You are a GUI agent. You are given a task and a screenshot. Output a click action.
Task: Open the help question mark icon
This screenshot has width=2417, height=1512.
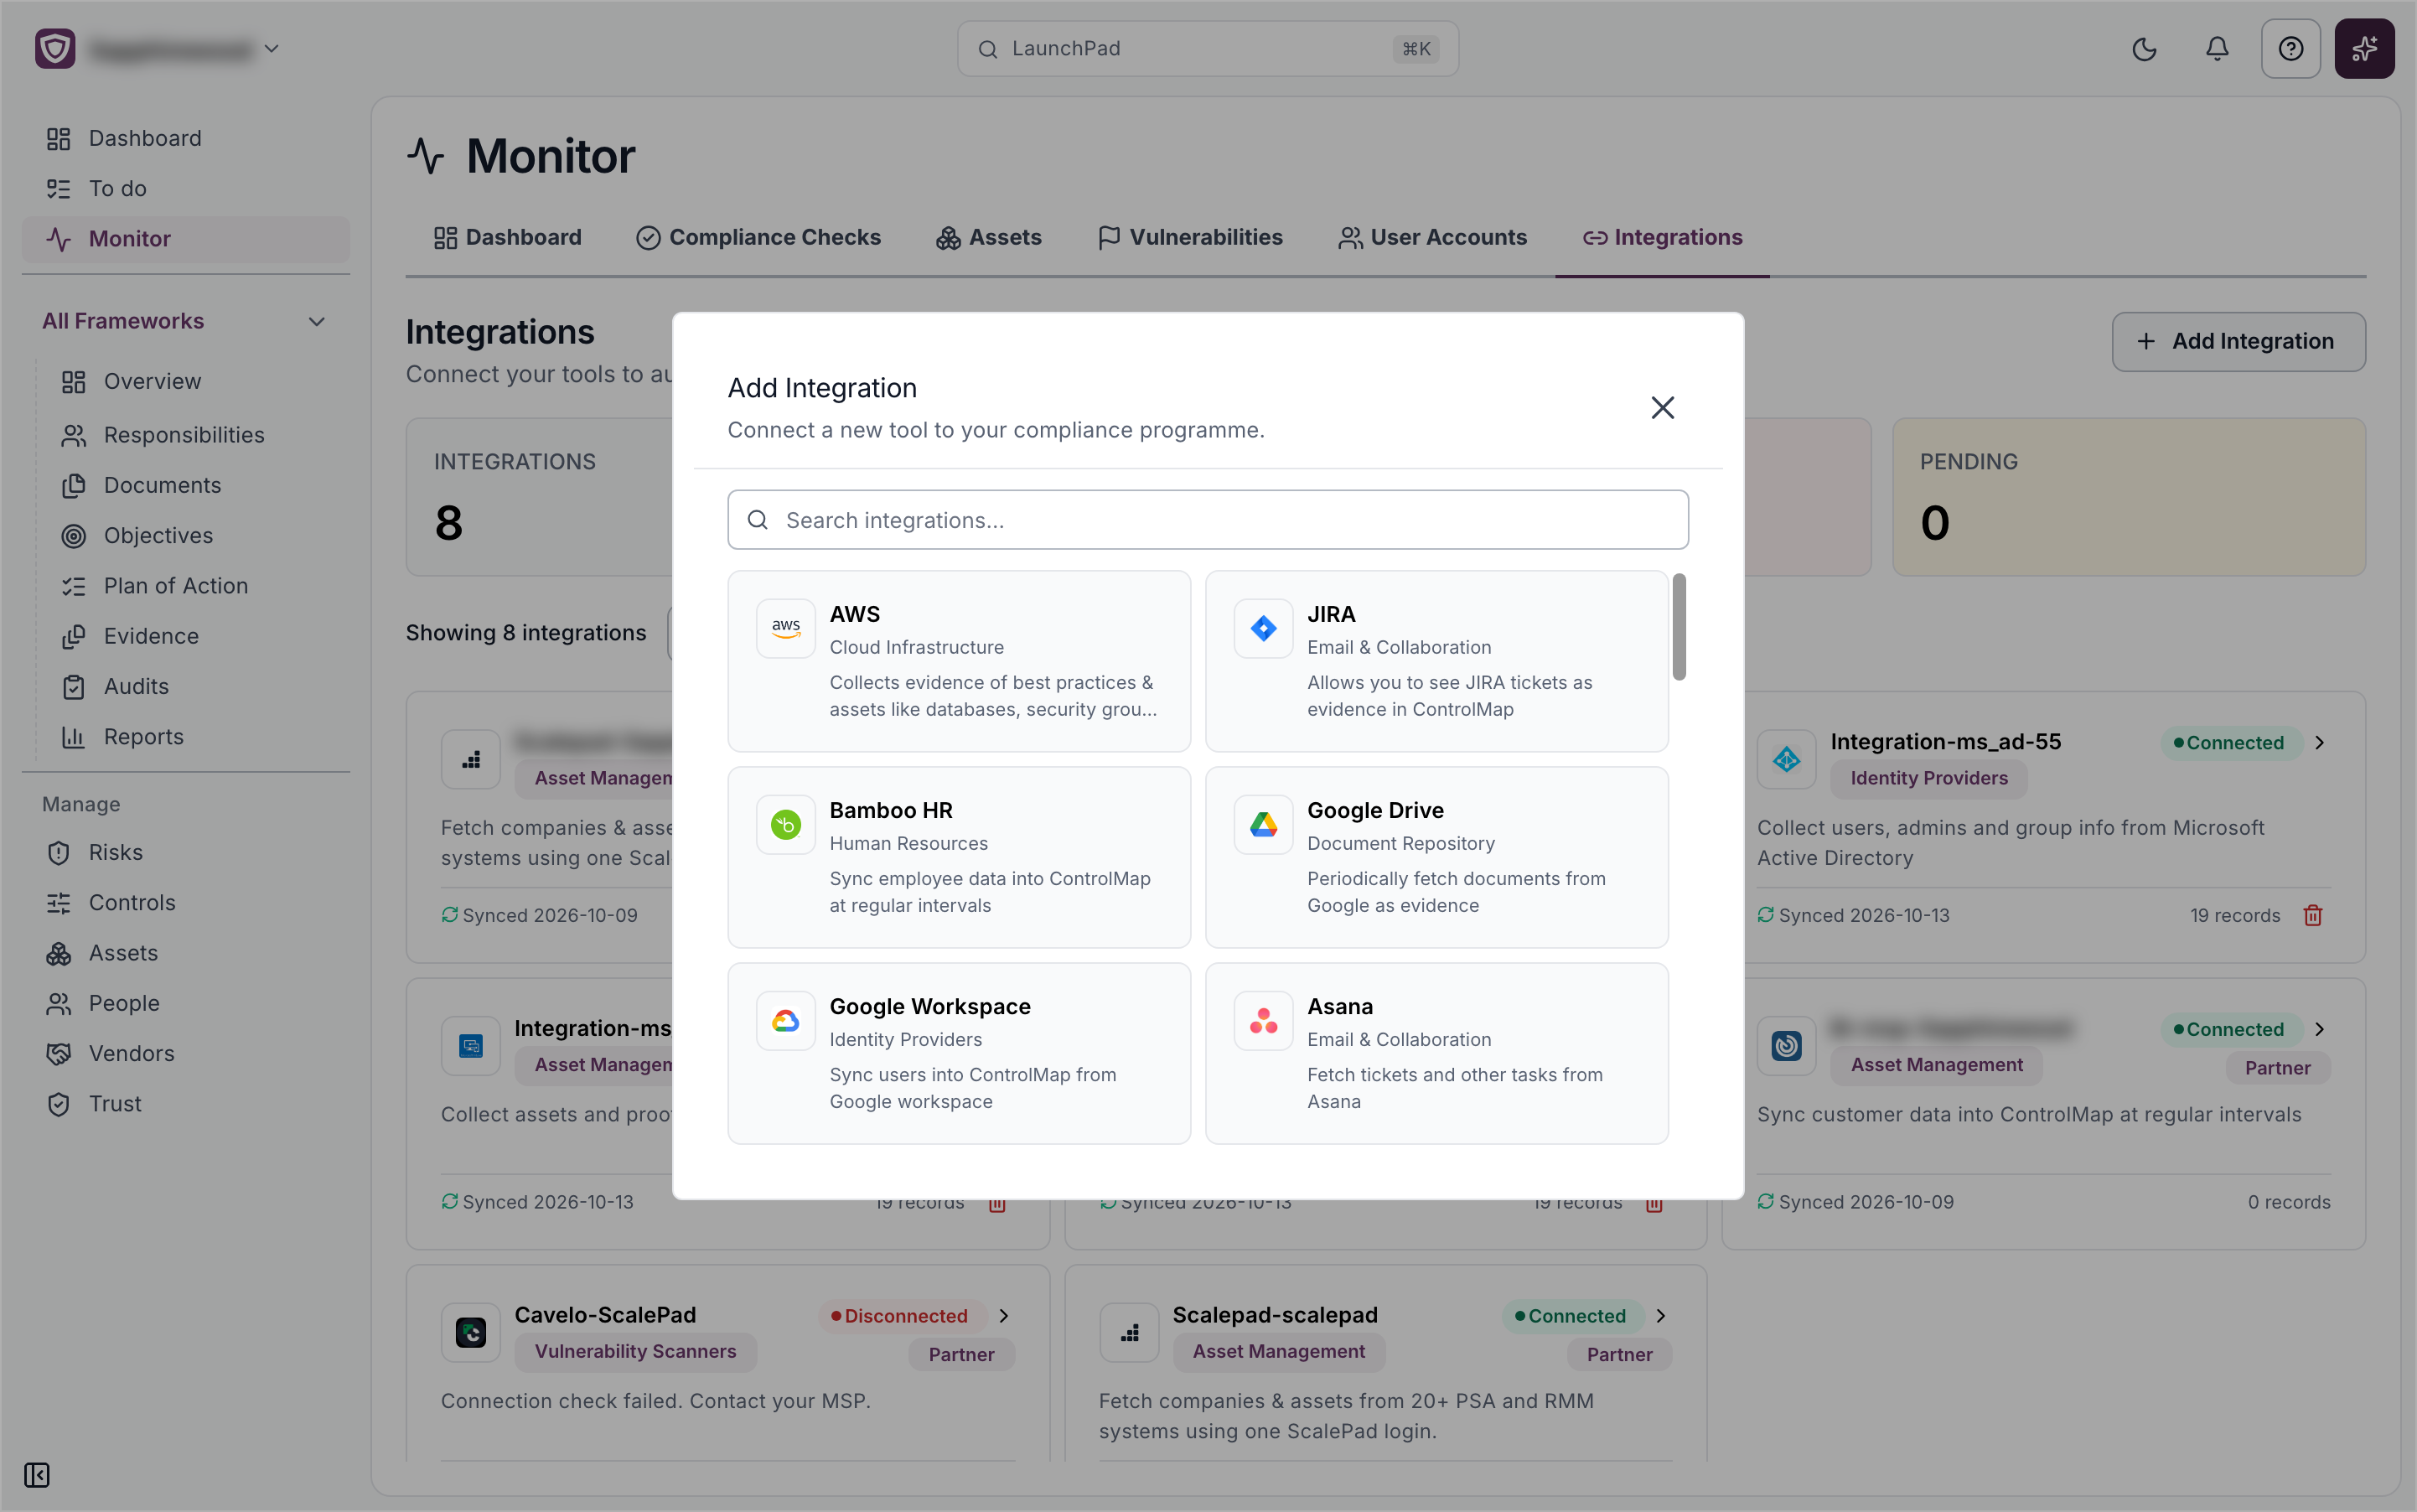[2290, 49]
